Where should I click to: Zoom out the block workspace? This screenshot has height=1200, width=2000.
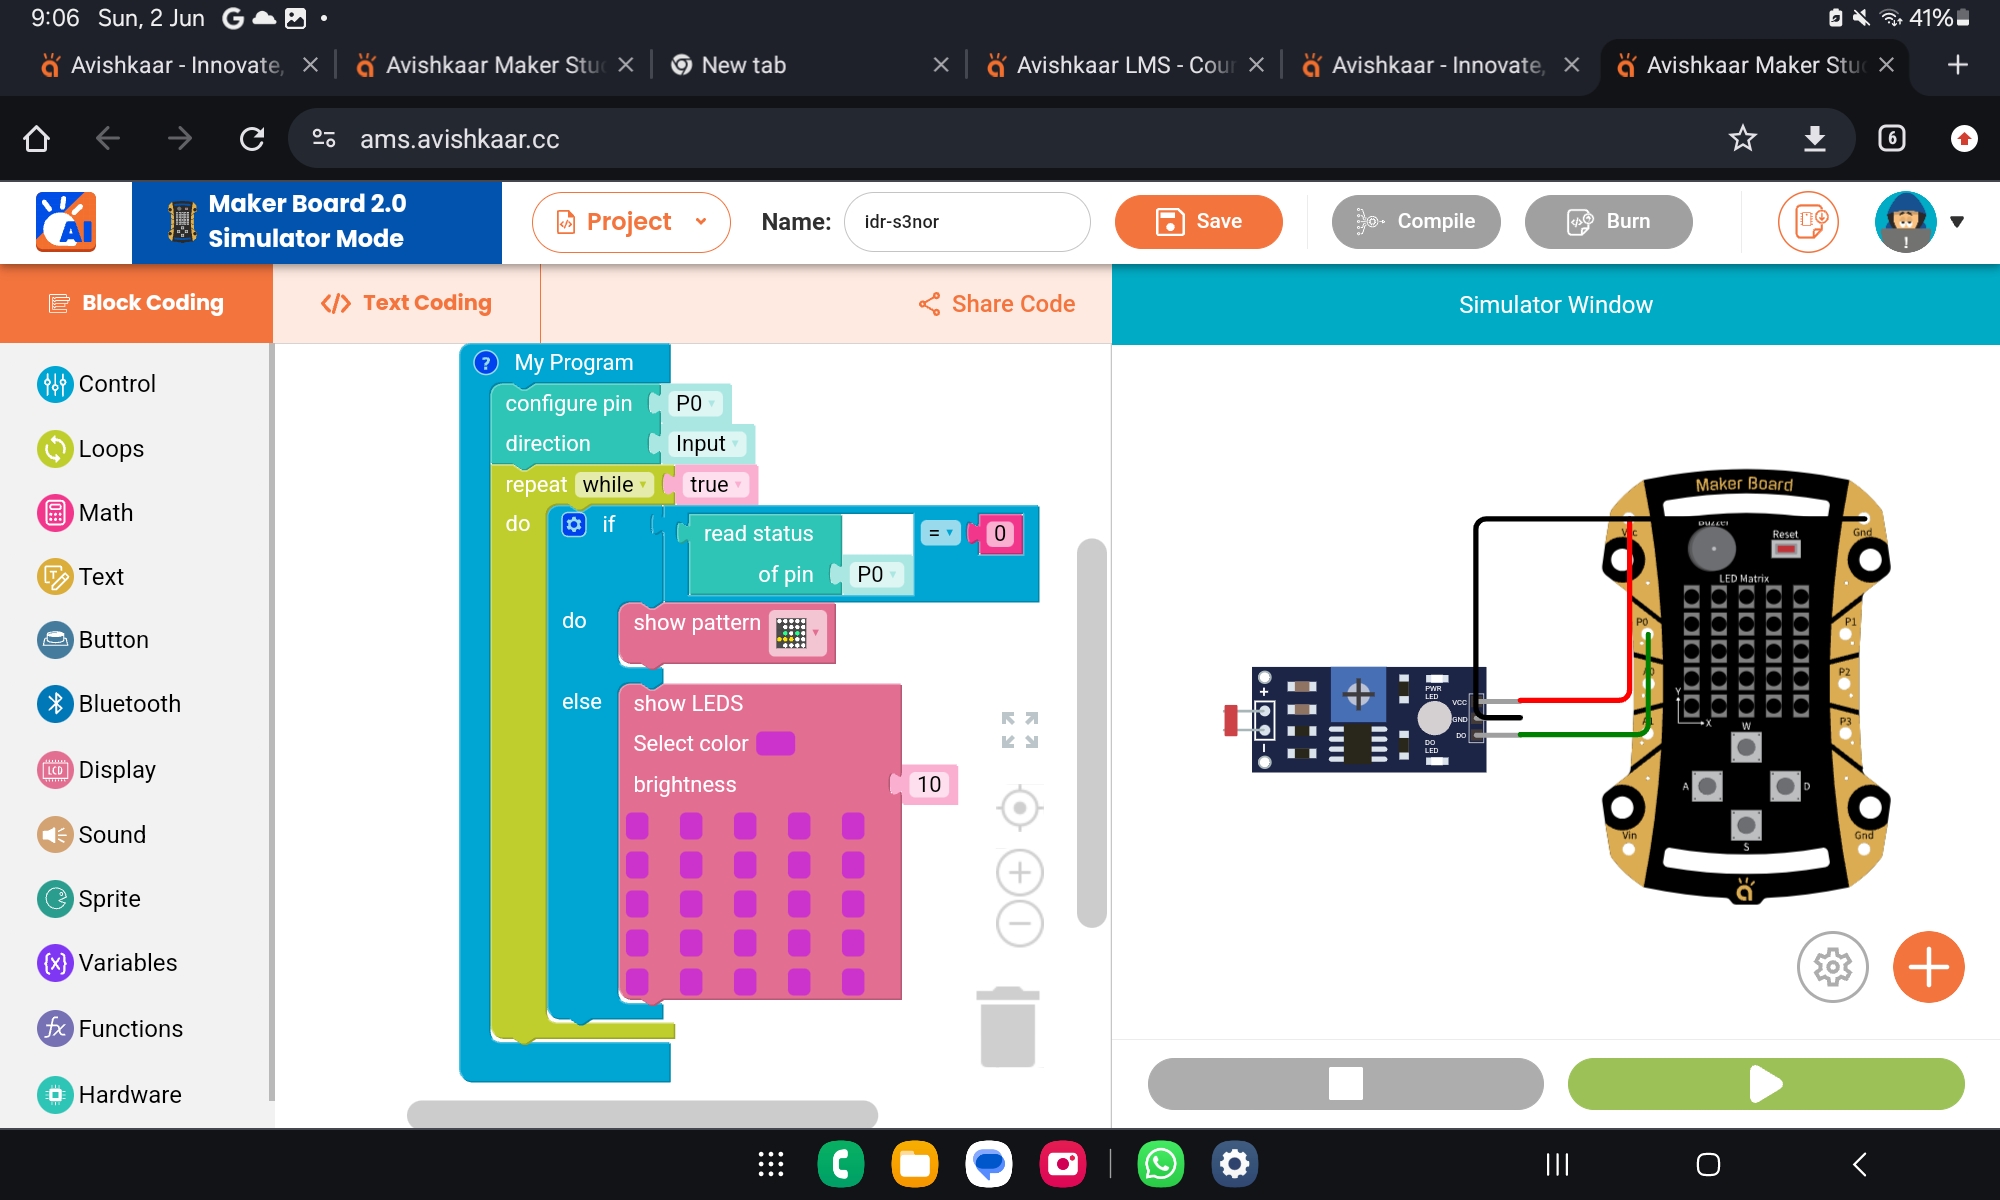[x=1019, y=923]
